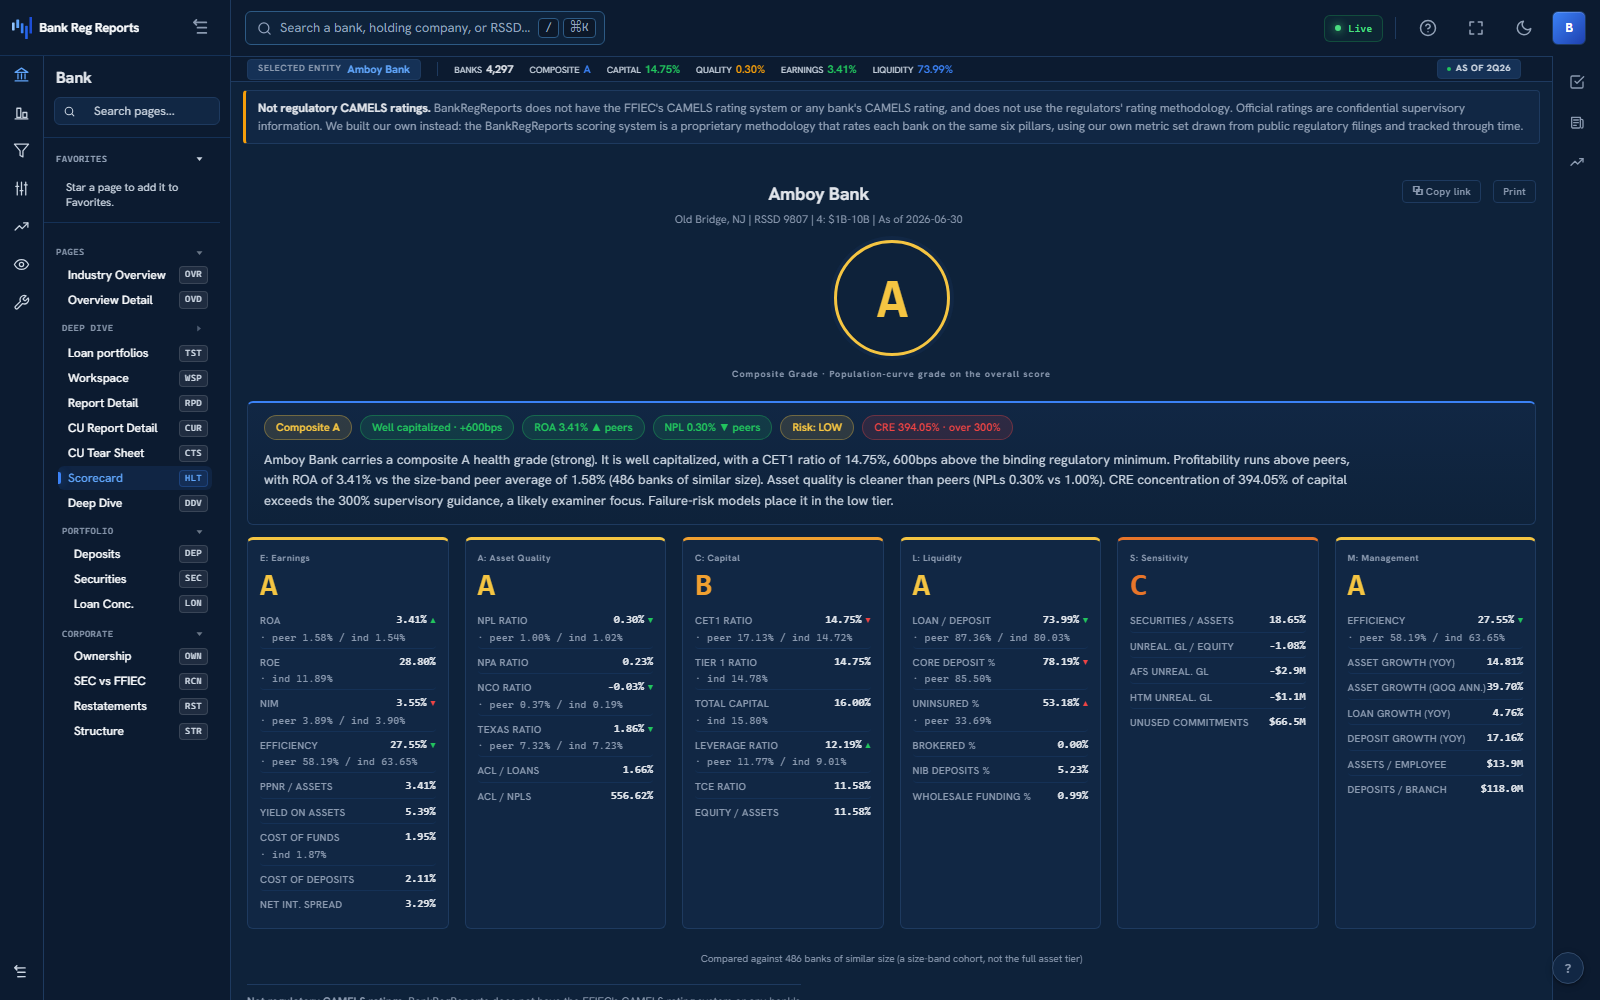Collapse the sidebar using the top menu icon

200,28
